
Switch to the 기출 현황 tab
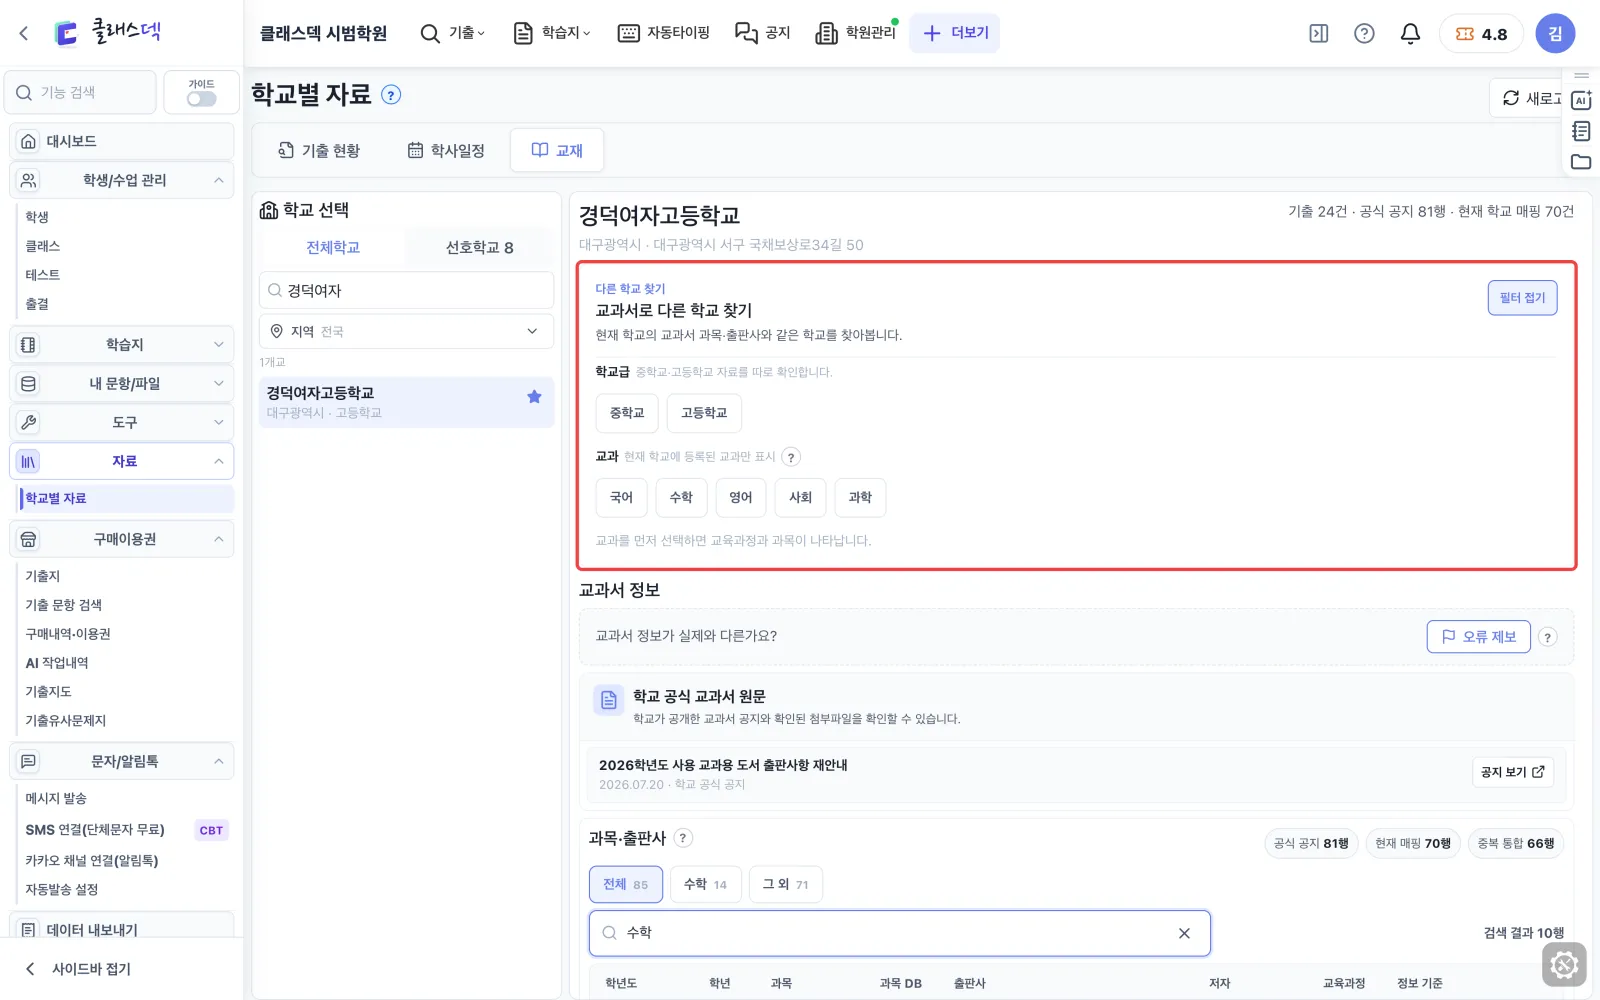319,150
